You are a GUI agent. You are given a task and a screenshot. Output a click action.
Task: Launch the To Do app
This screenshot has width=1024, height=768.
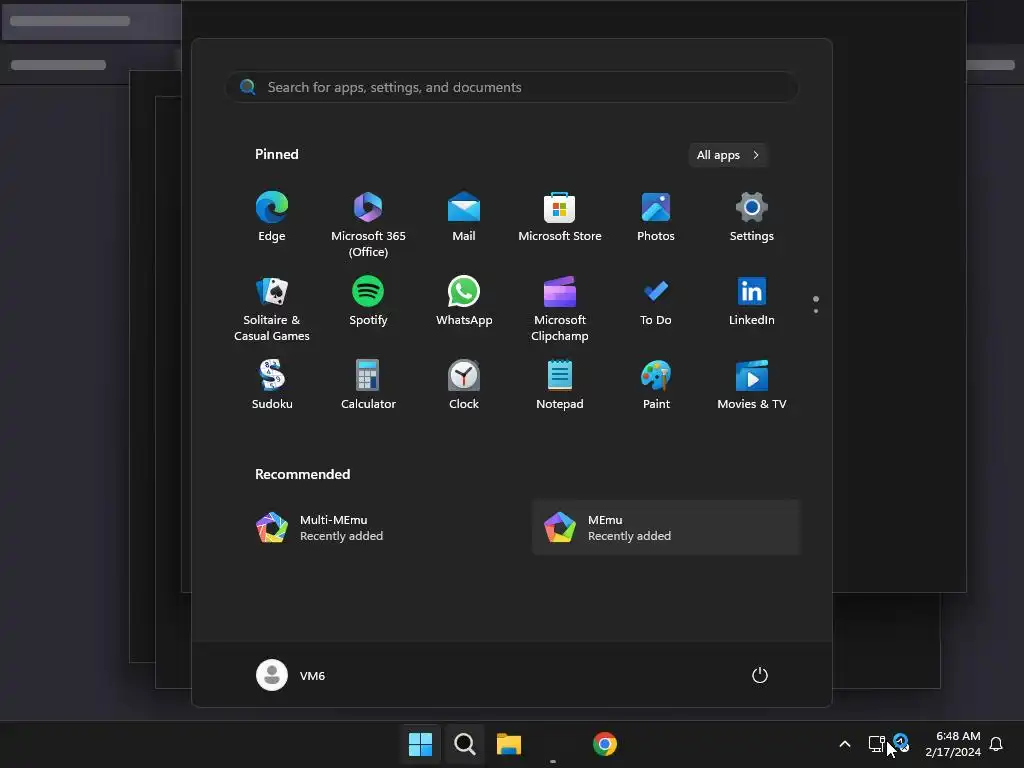pos(656,301)
